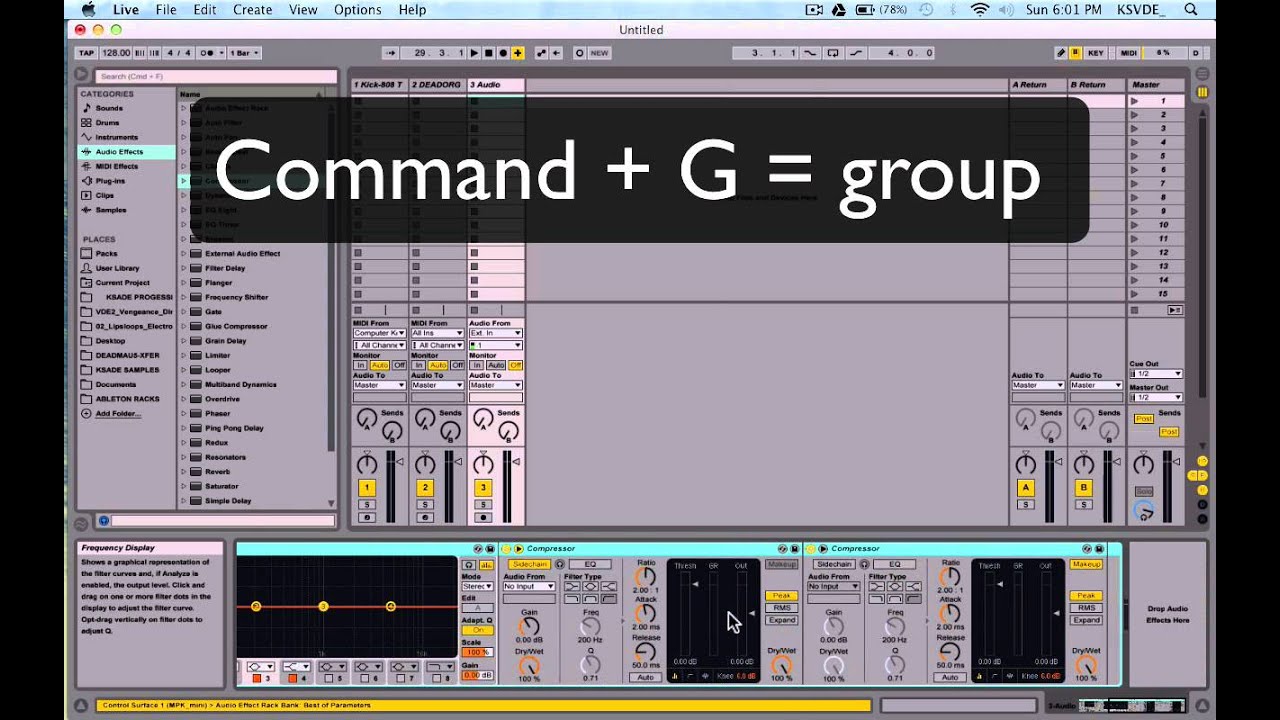This screenshot has width=1280, height=720.
Task: Open the Master Out dropdown
Action: [1157, 398]
